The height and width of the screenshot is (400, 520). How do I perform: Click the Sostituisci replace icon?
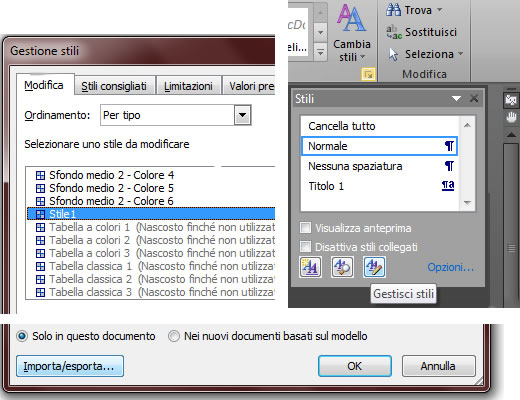tap(394, 32)
